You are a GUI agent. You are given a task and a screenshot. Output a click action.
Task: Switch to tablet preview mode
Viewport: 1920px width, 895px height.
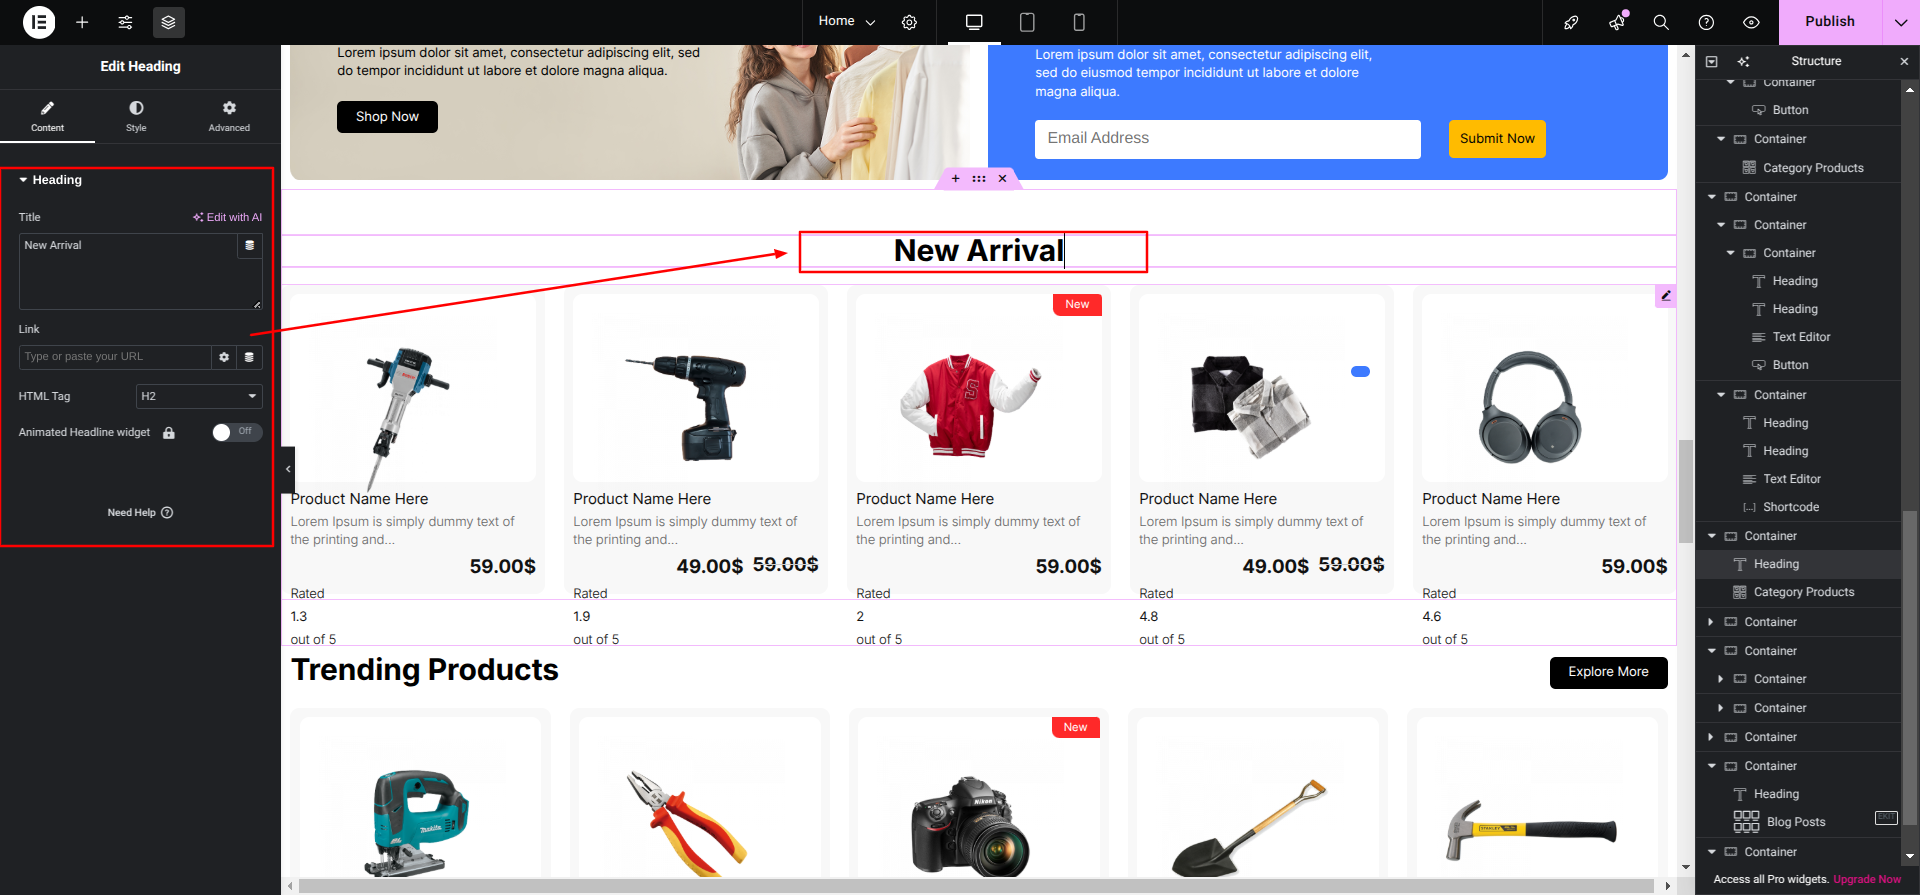(1027, 22)
